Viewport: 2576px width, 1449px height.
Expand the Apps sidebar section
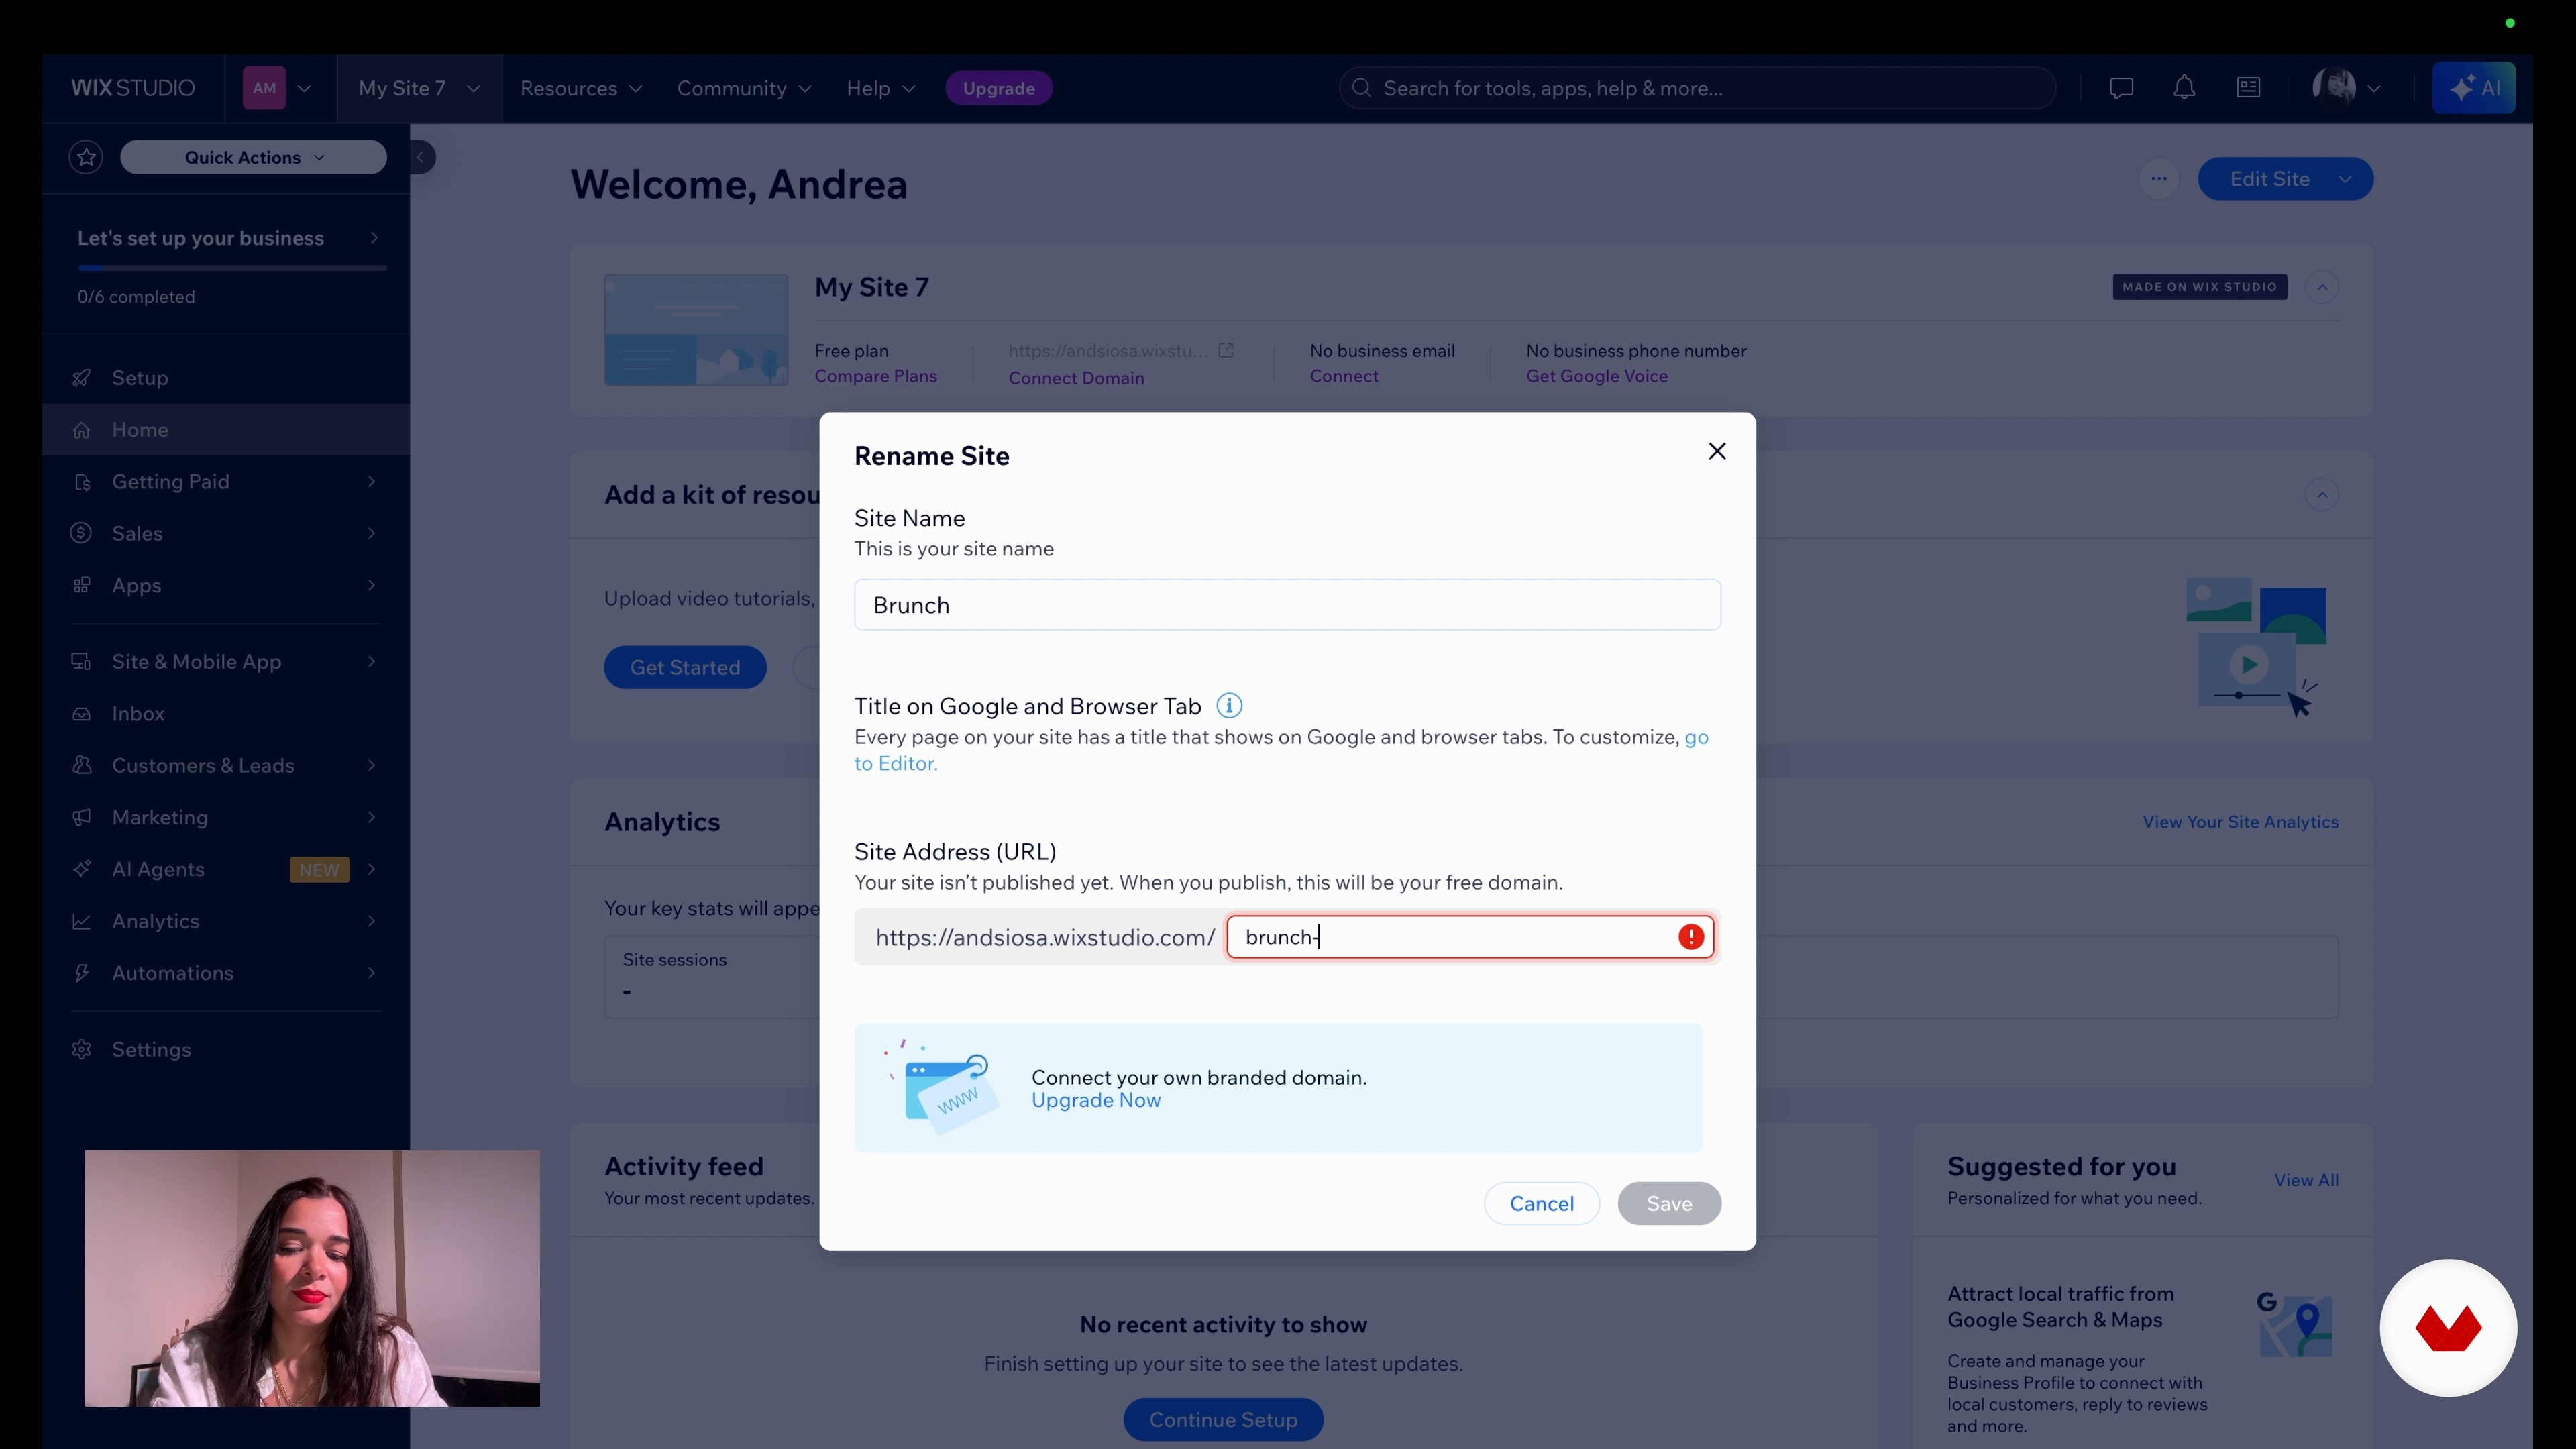coord(226,586)
